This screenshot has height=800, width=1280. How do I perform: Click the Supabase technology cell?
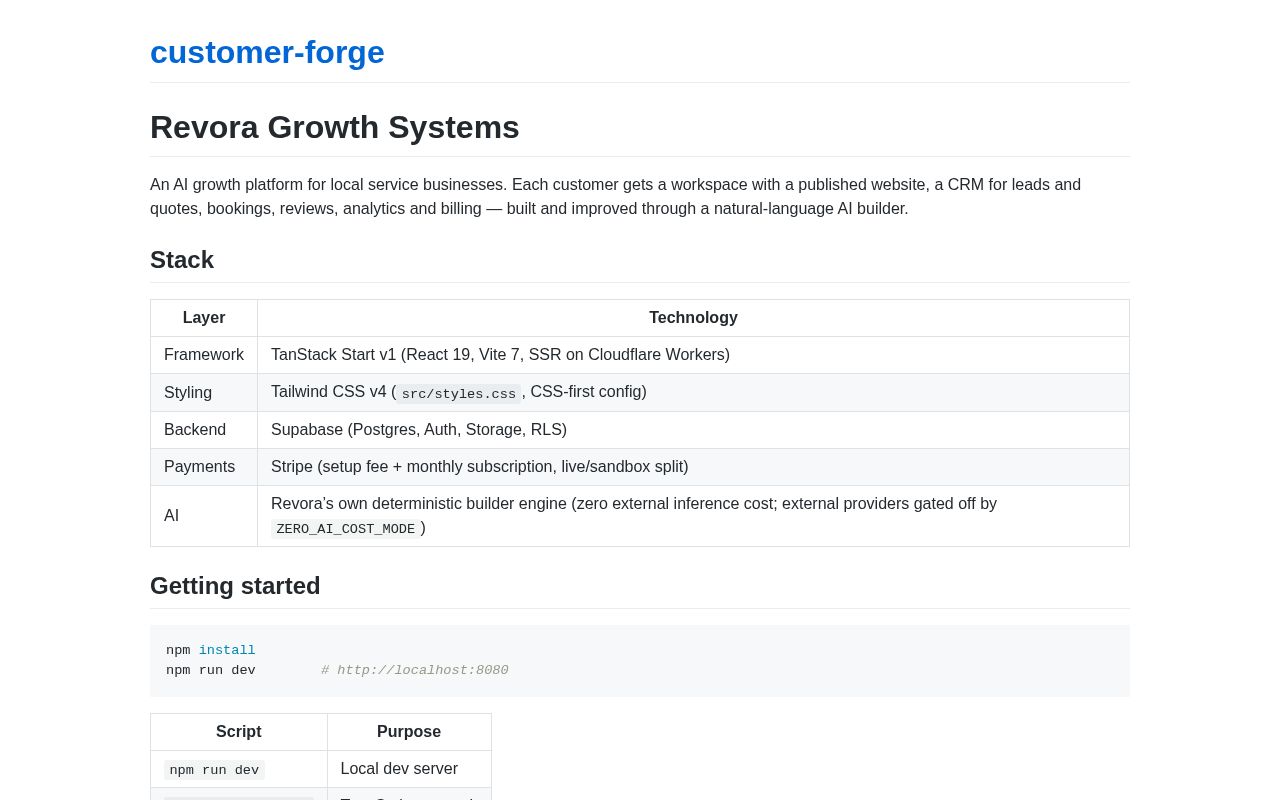click(x=693, y=430)
